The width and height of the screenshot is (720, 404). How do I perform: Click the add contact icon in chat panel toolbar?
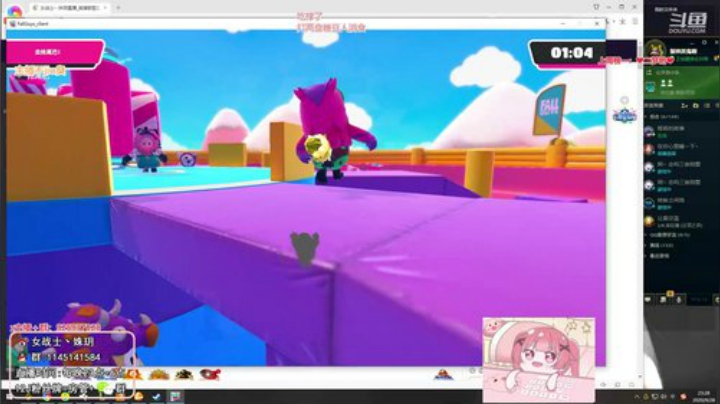tap(685, 106)
